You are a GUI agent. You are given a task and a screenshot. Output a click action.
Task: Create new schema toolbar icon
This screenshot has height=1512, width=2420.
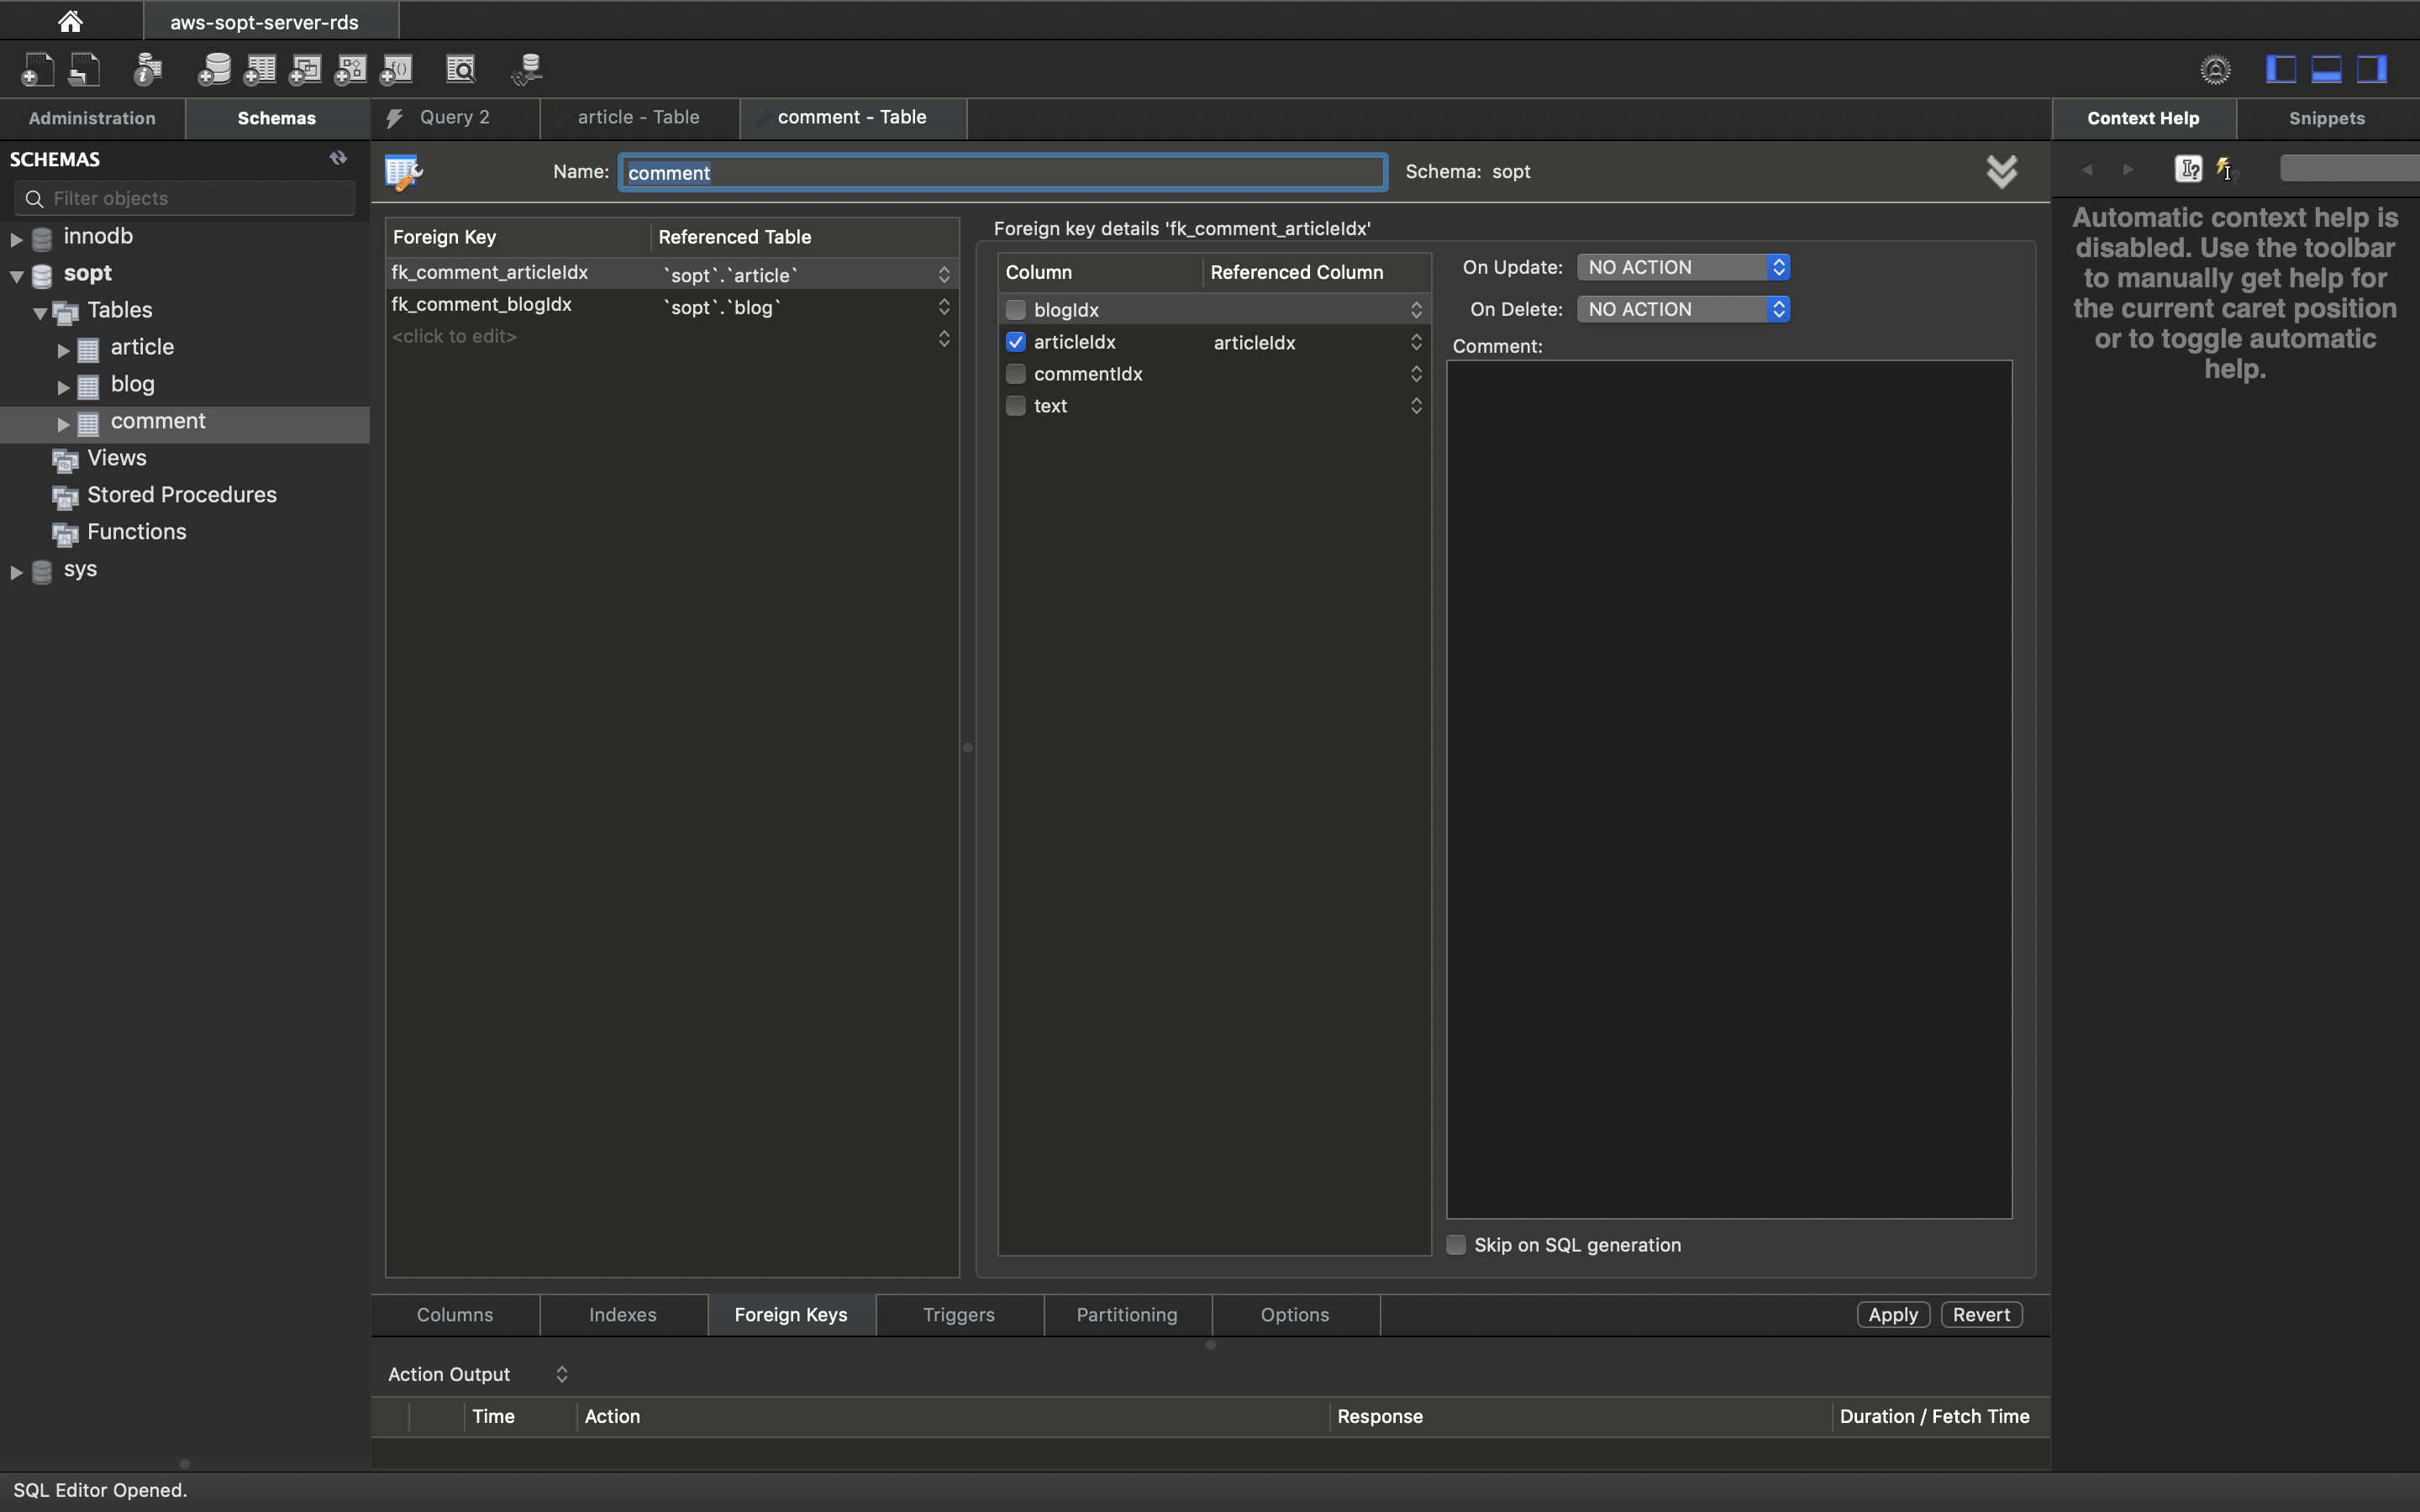tap(214, 69)
